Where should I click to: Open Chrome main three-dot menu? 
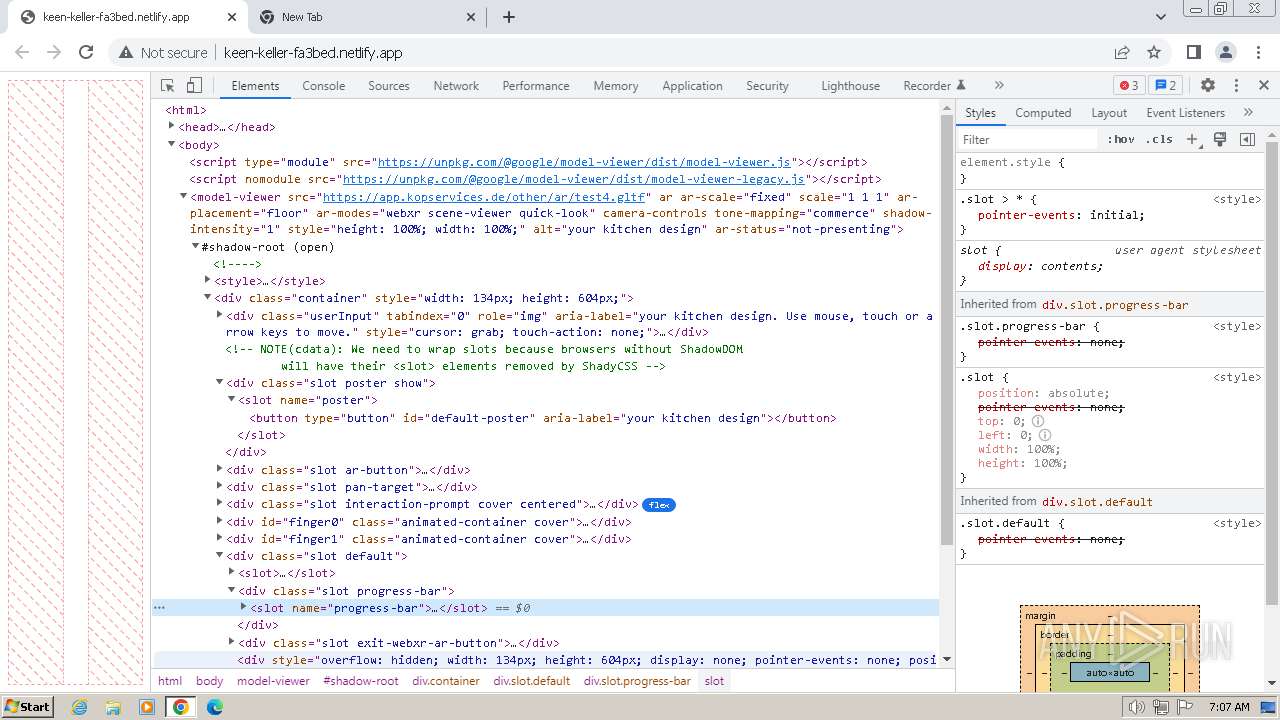(x=1258, y=52)
